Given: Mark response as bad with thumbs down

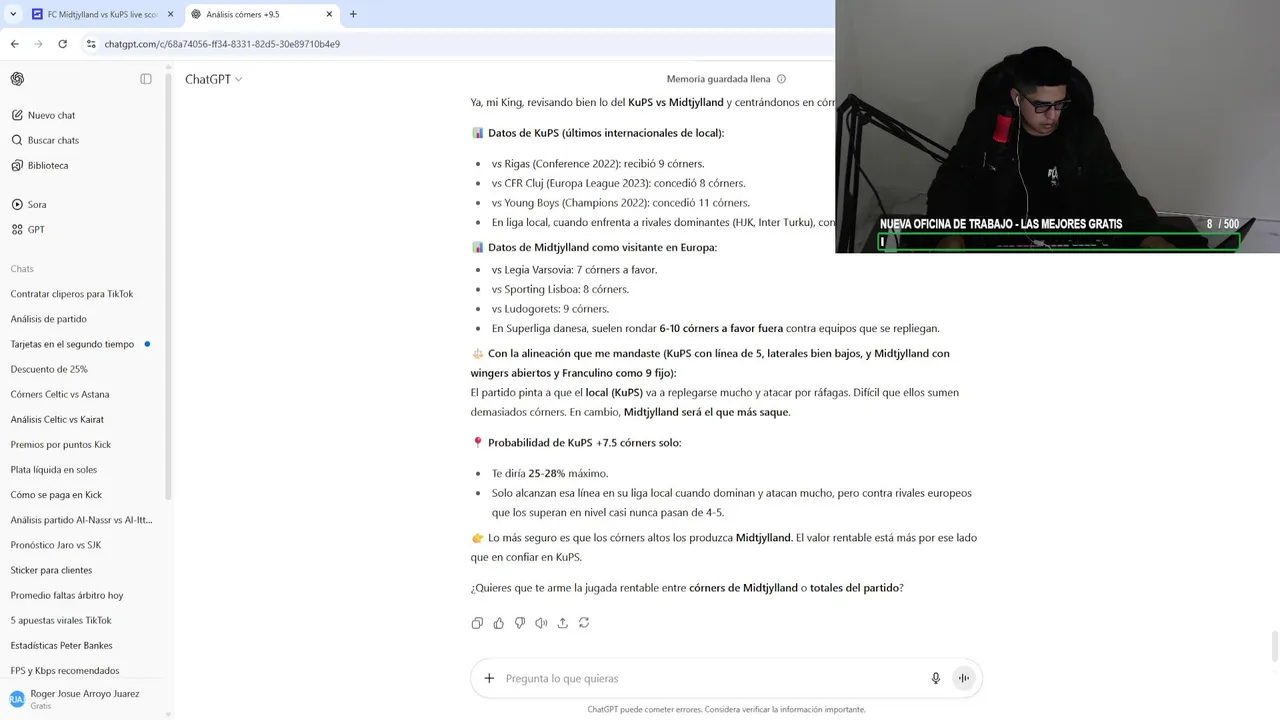Looking at the screenshot, I should [520, 623].
